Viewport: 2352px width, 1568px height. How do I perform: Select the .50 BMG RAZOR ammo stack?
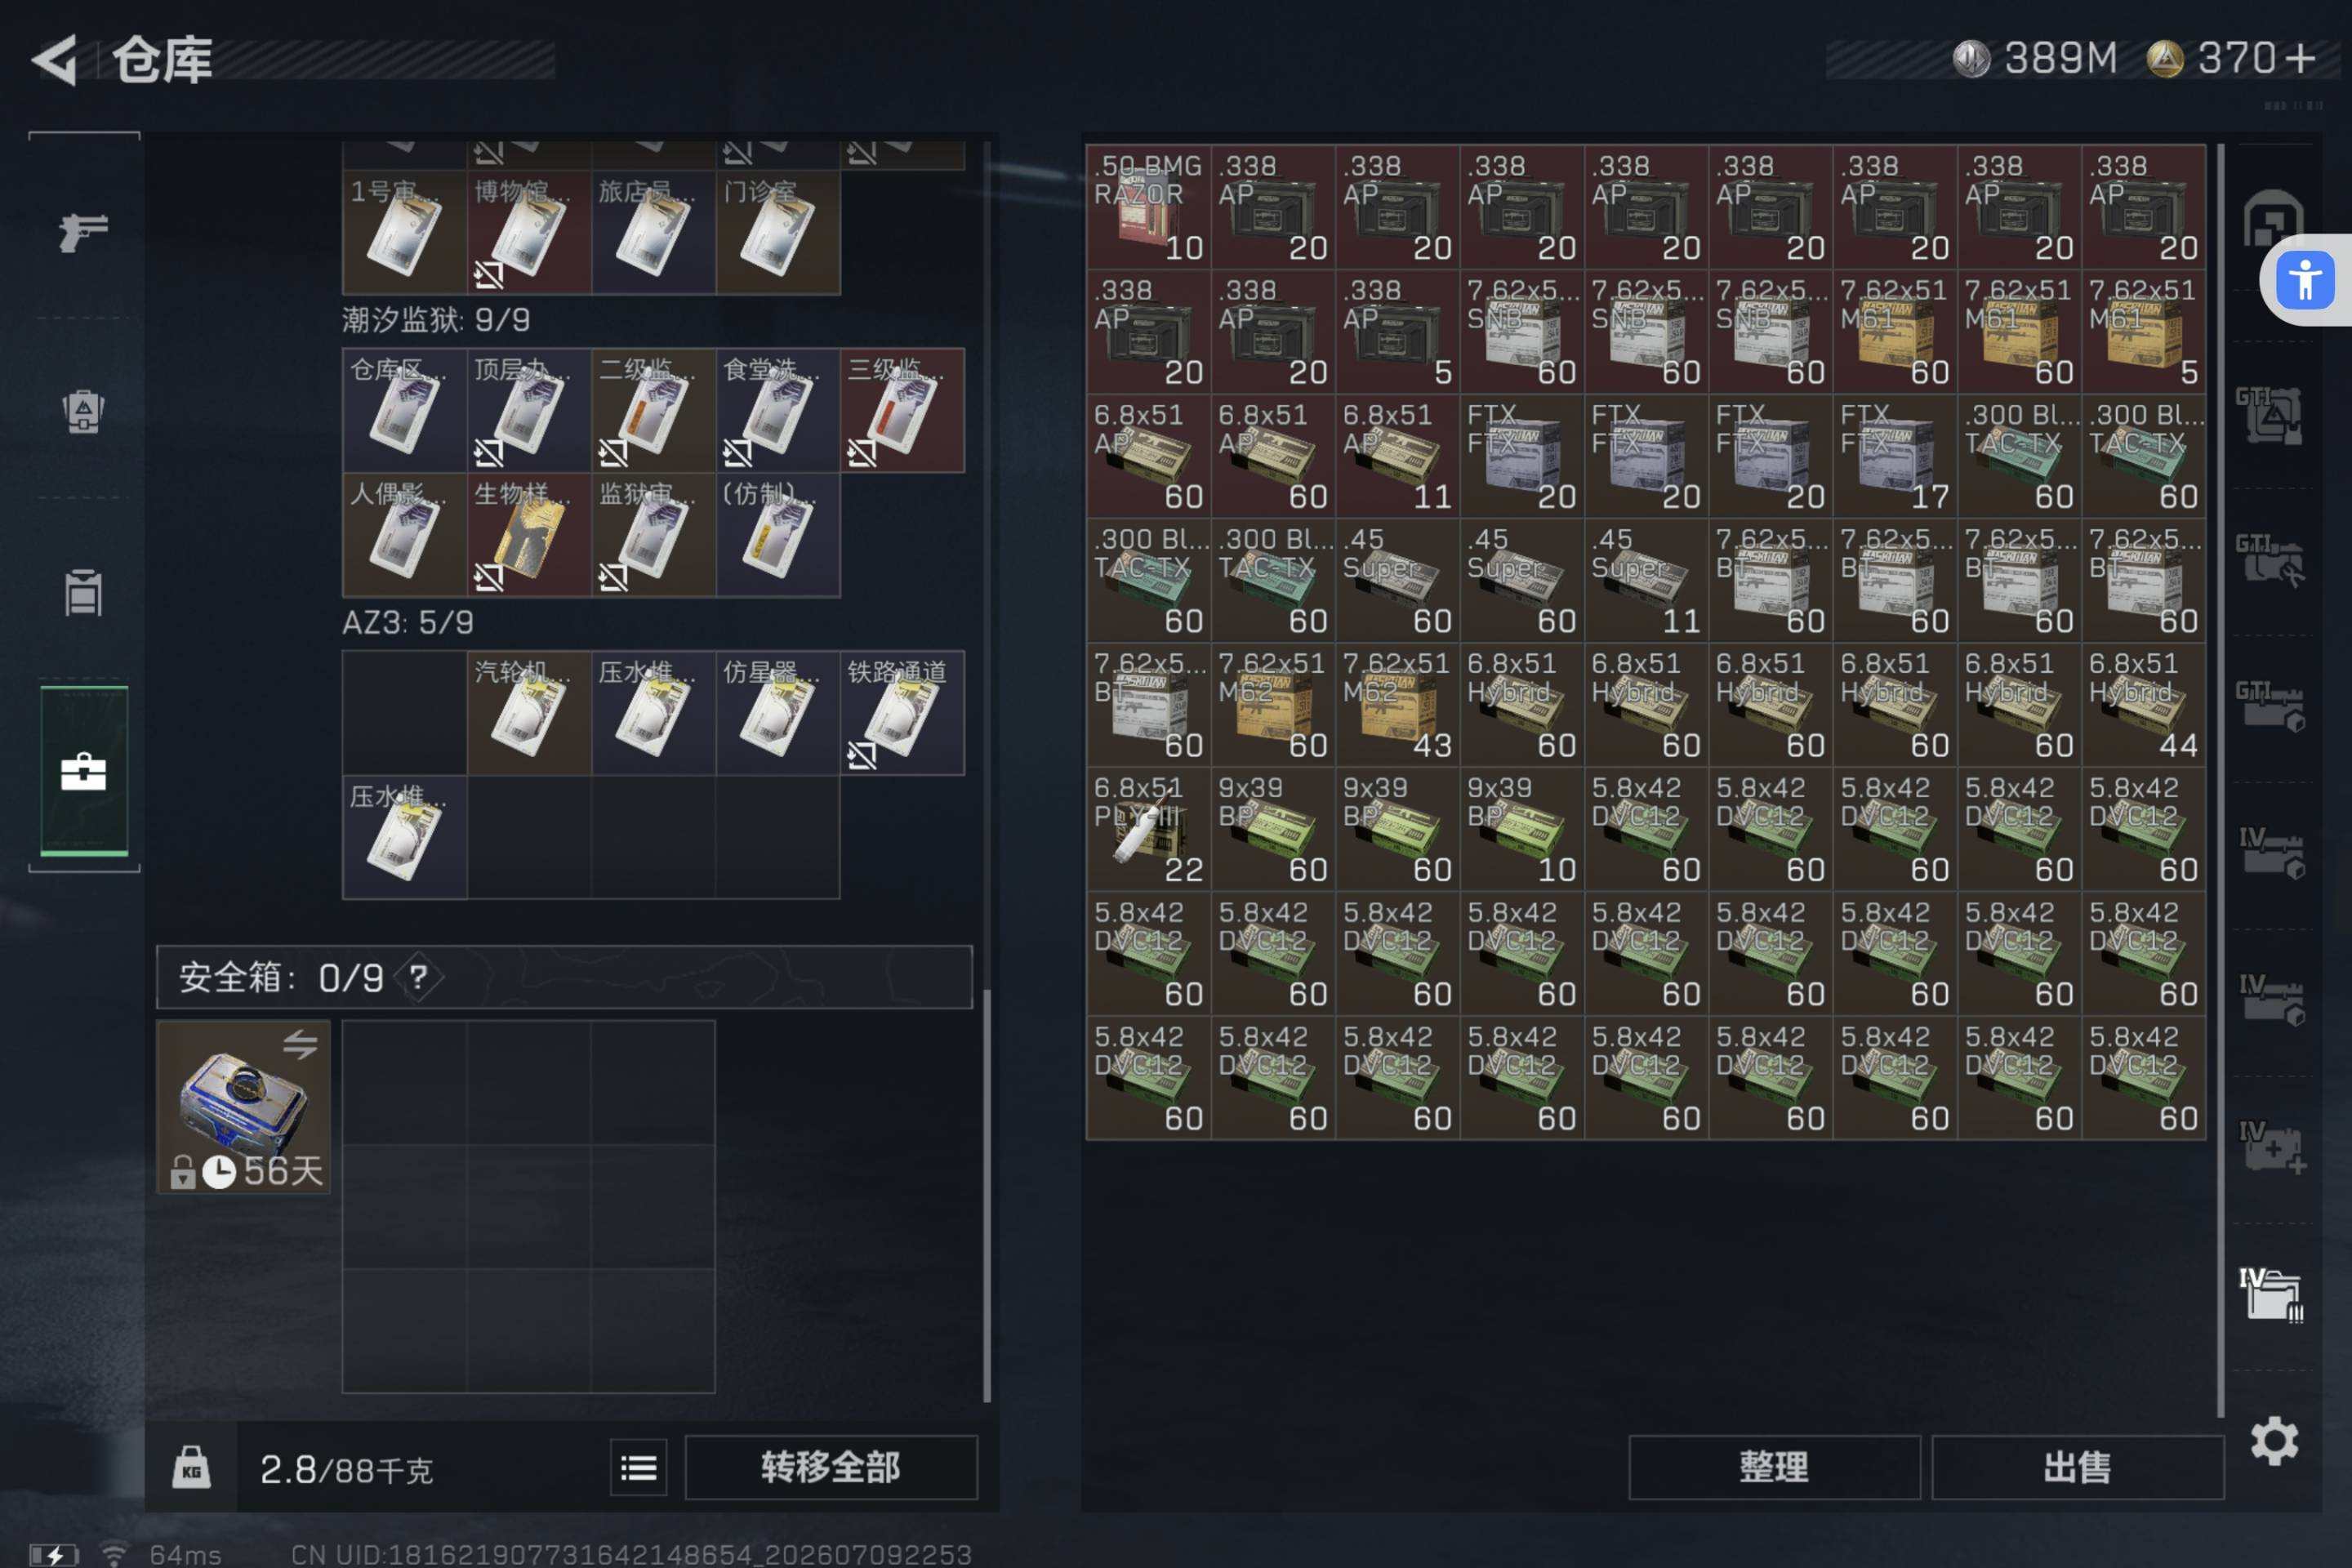1149,207
